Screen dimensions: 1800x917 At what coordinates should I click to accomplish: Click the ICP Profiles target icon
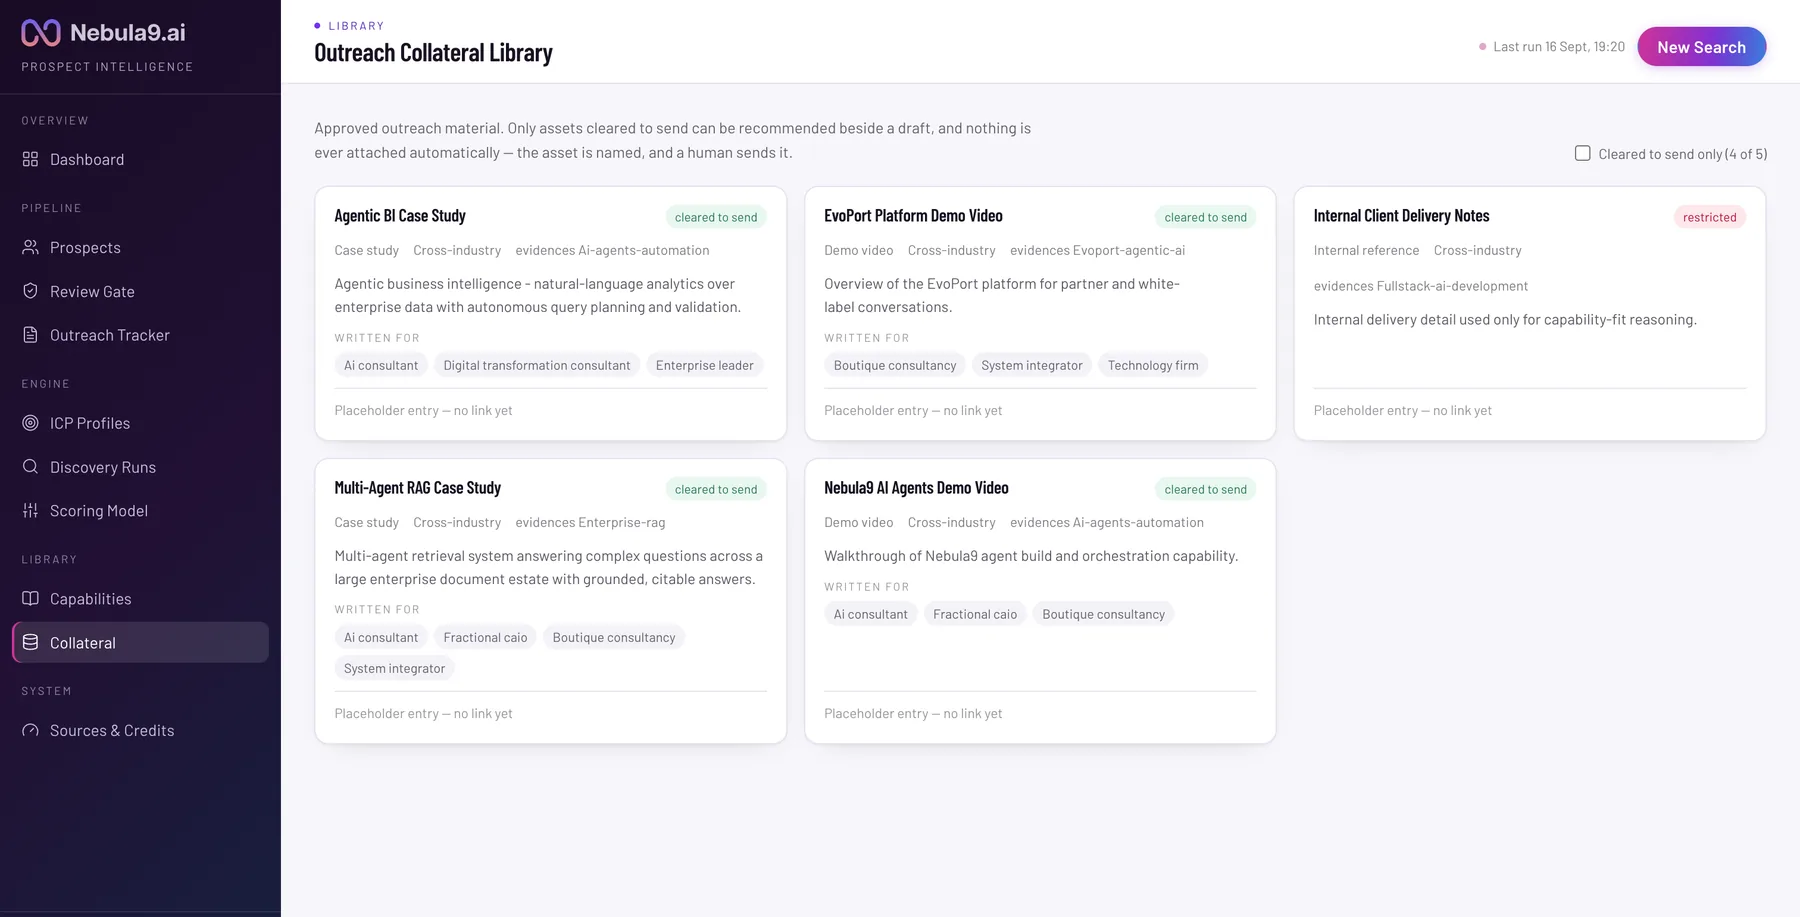pyautogui.click(x=31, y=423)
